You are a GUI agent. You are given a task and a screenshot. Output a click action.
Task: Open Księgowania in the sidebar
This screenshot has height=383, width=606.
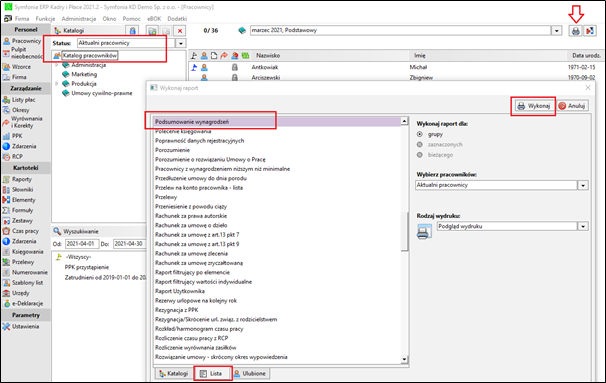[23, 252]
